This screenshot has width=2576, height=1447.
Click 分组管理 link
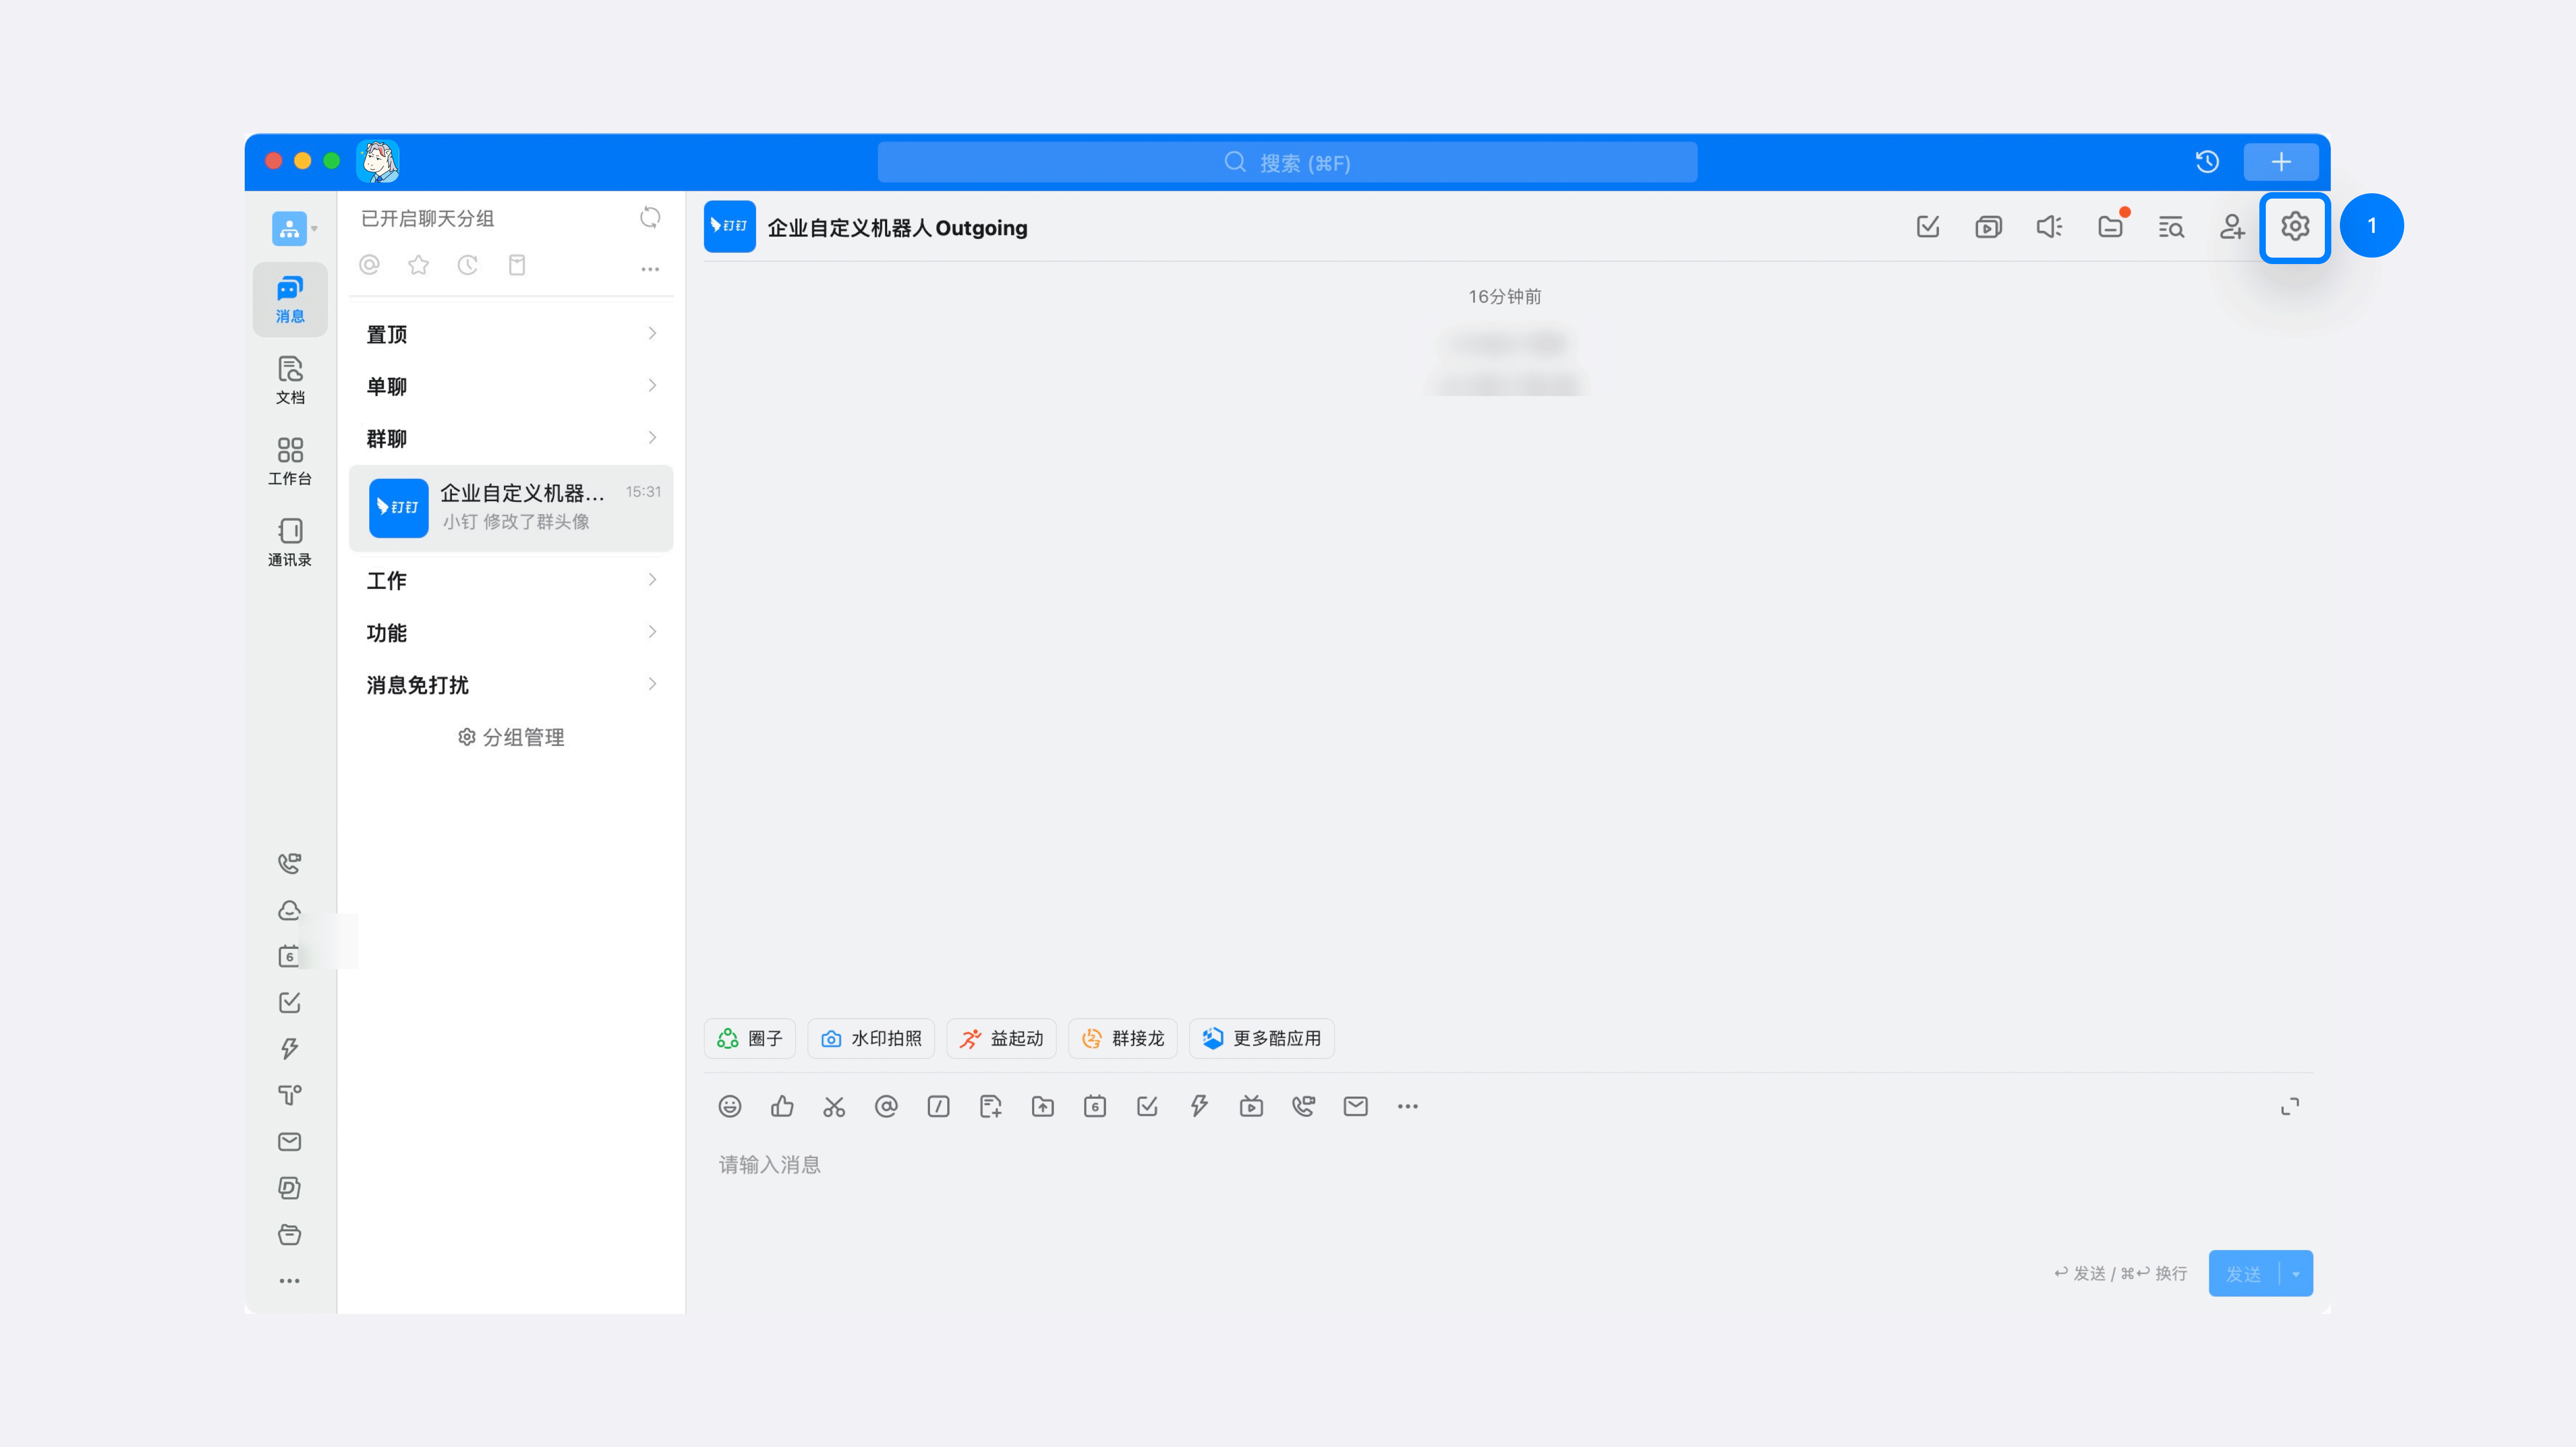point(511,737)
